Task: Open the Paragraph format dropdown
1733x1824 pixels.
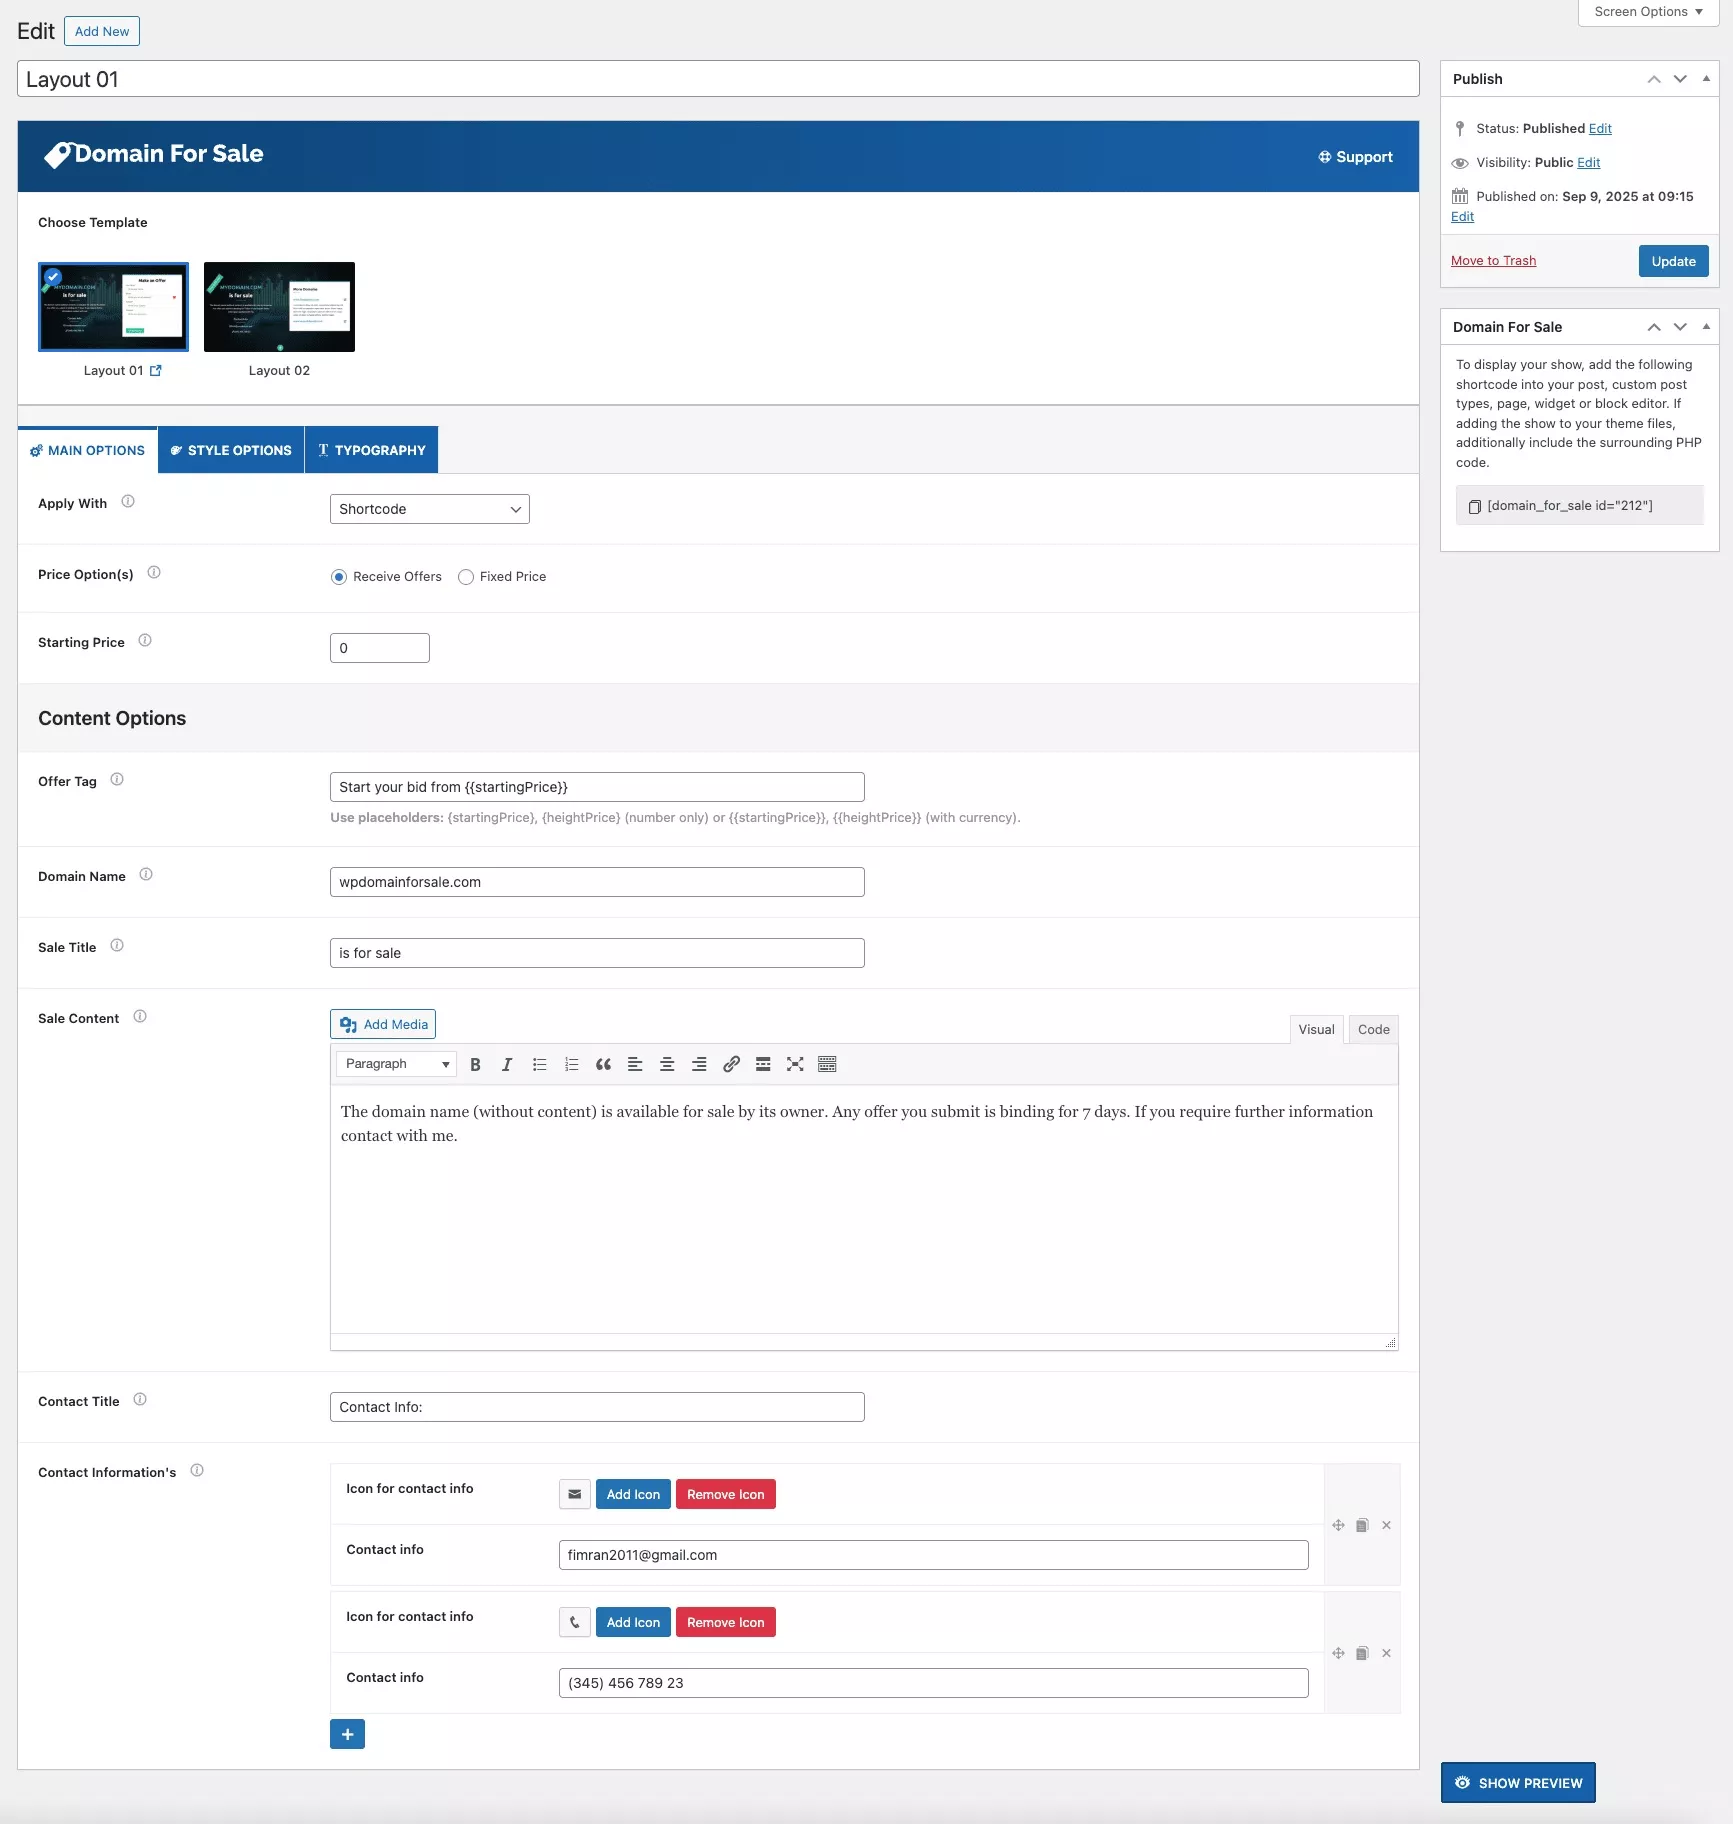Action: [x=396, y=1064]
